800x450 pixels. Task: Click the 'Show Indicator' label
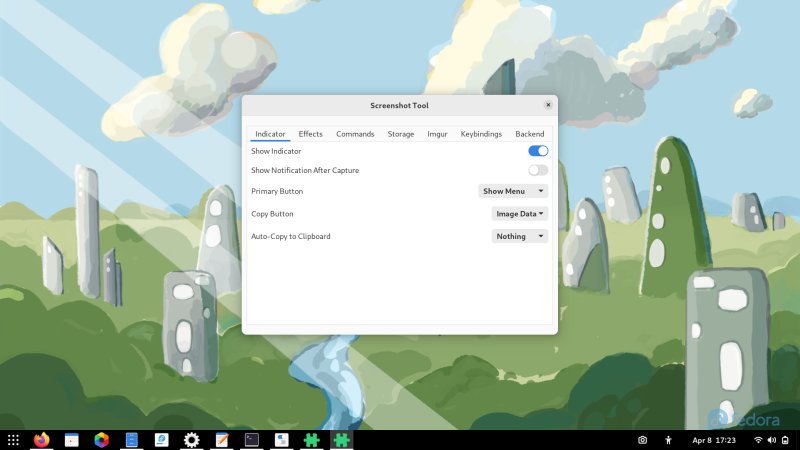(x=276, y=151)
